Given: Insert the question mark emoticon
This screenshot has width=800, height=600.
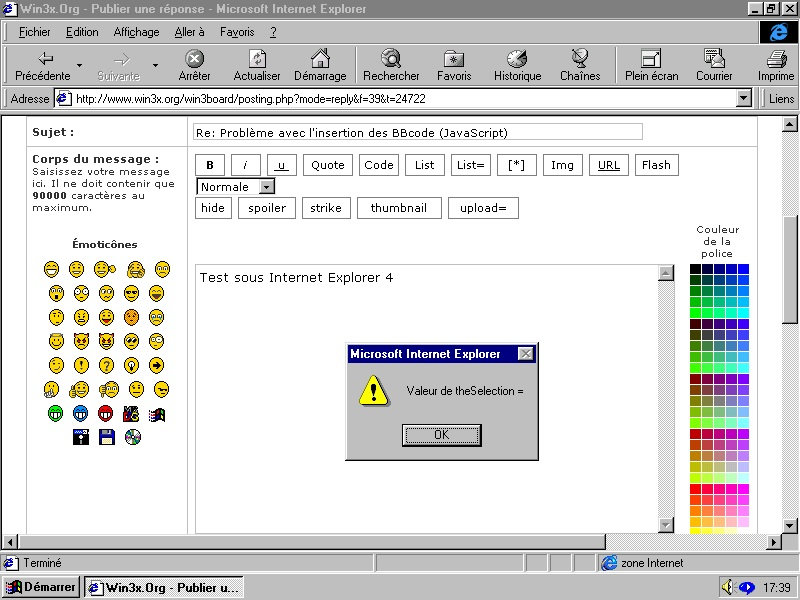Looking at the screenshot, I should [106, 365].
